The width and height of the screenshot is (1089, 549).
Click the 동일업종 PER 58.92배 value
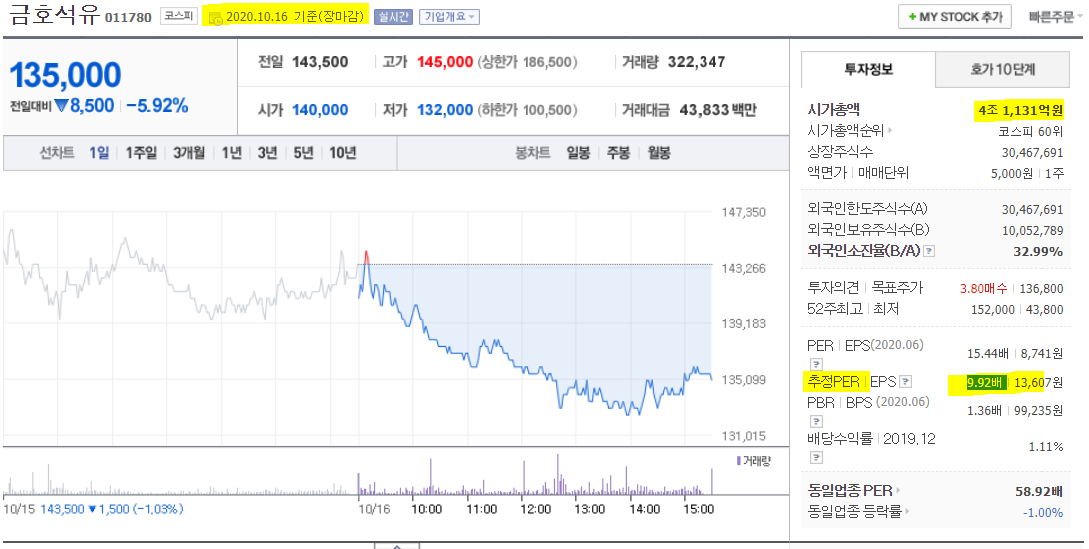(x=1039, y=491)
